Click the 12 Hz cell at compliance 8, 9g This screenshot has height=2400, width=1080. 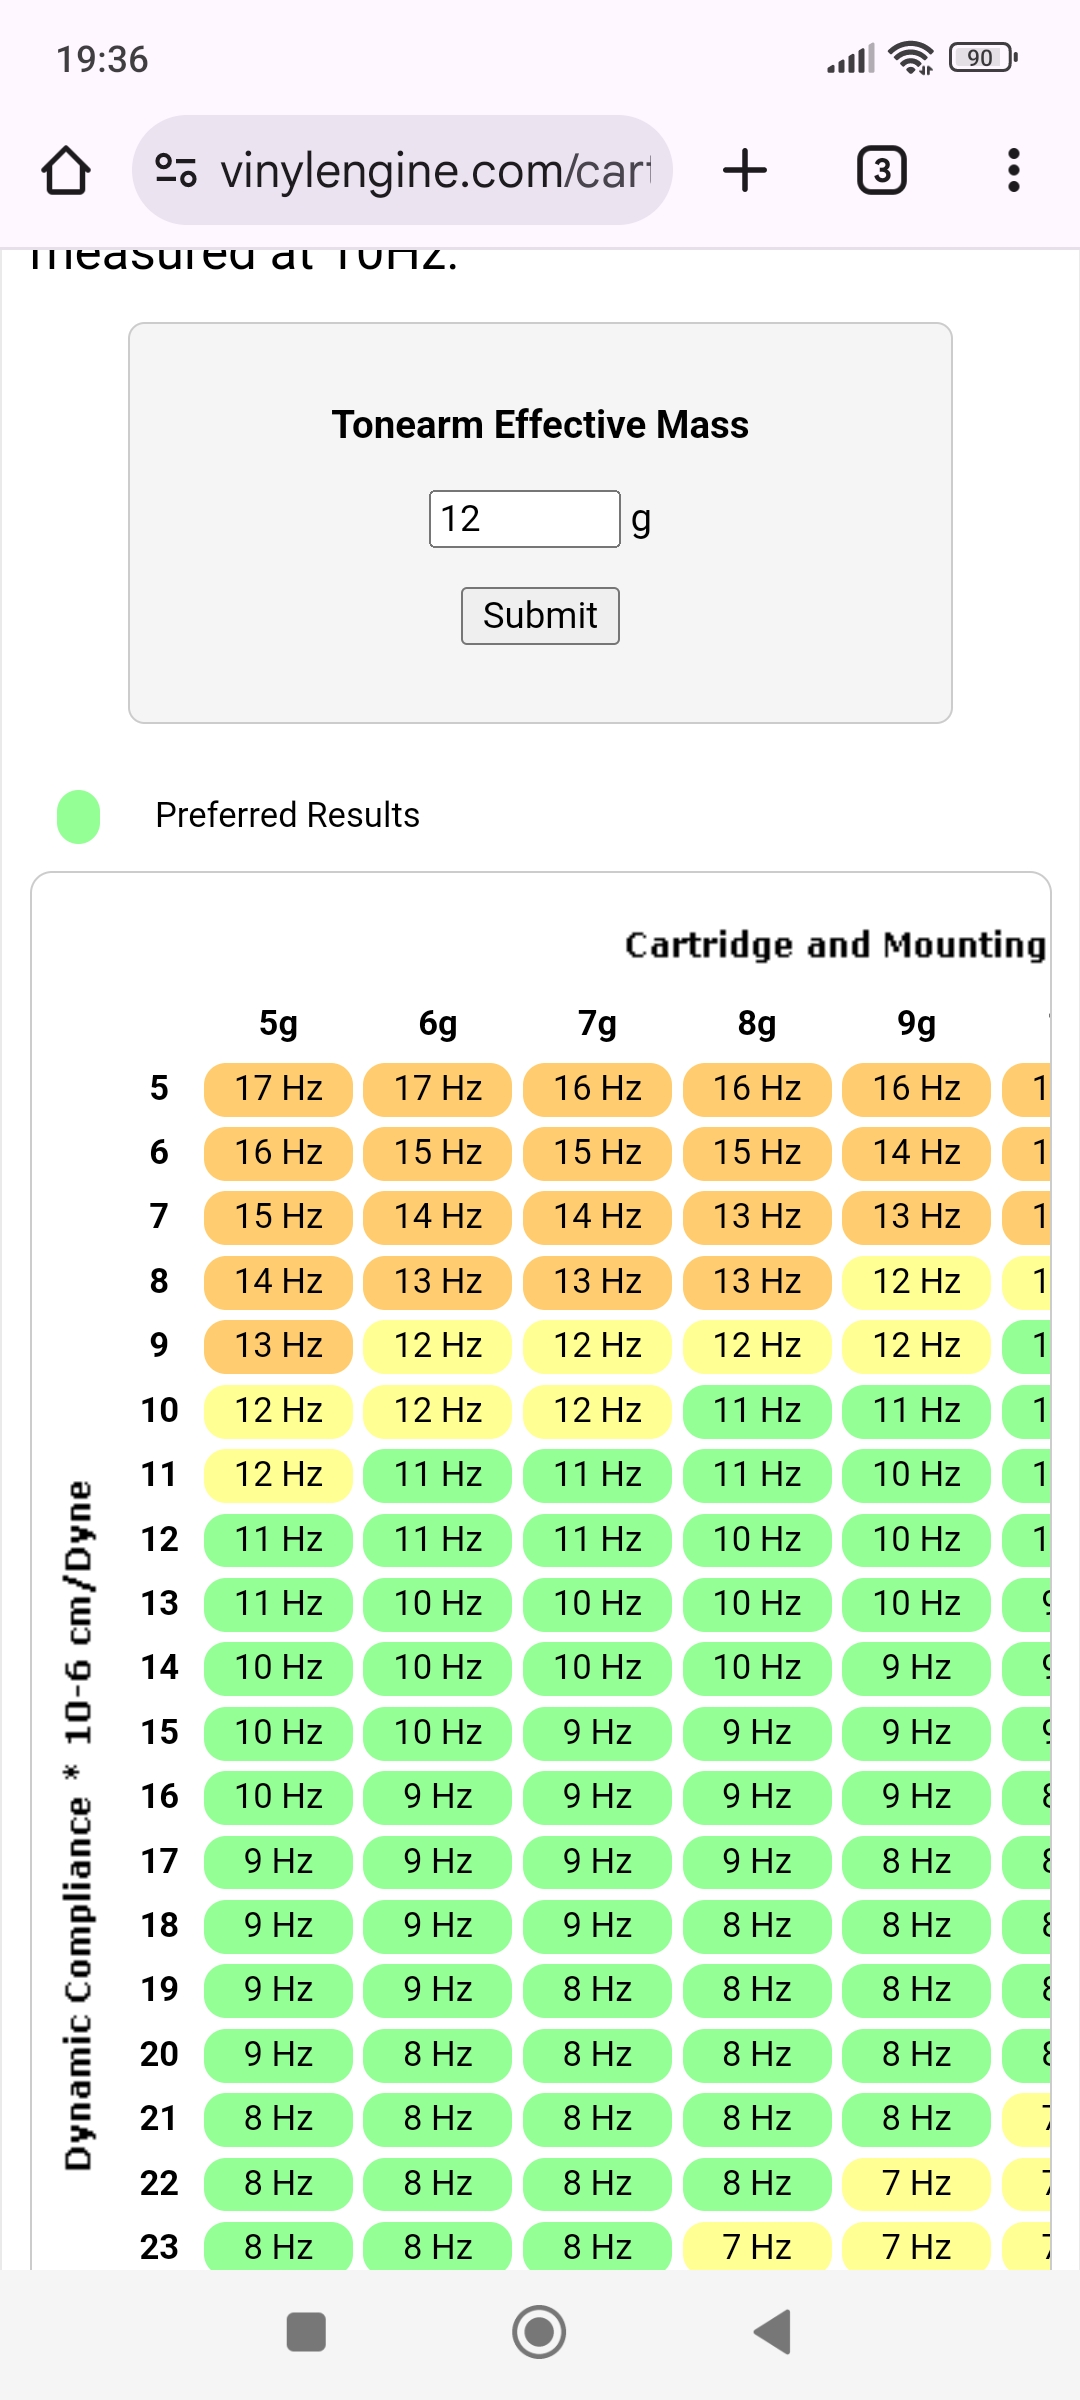point(917,1281)
